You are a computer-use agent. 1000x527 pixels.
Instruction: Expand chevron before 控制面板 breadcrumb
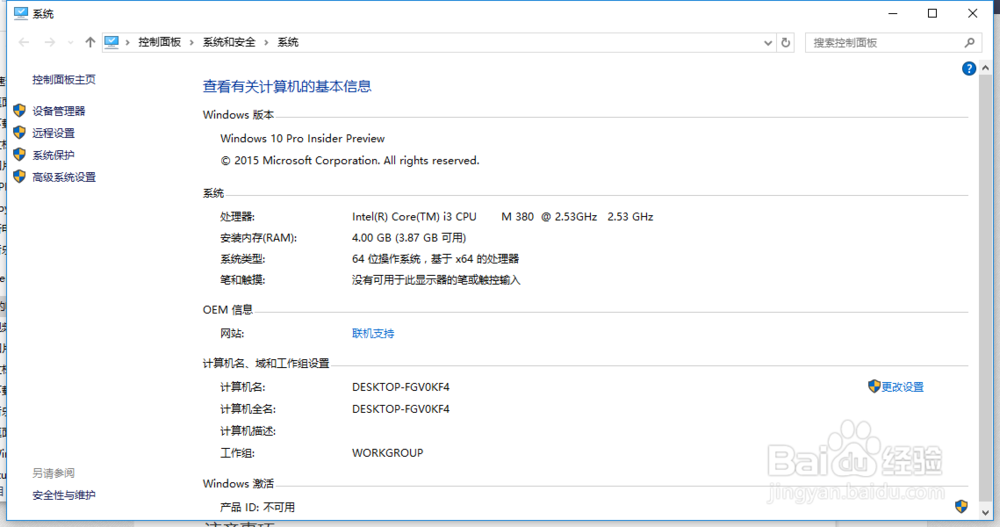(x=128, y=42)
